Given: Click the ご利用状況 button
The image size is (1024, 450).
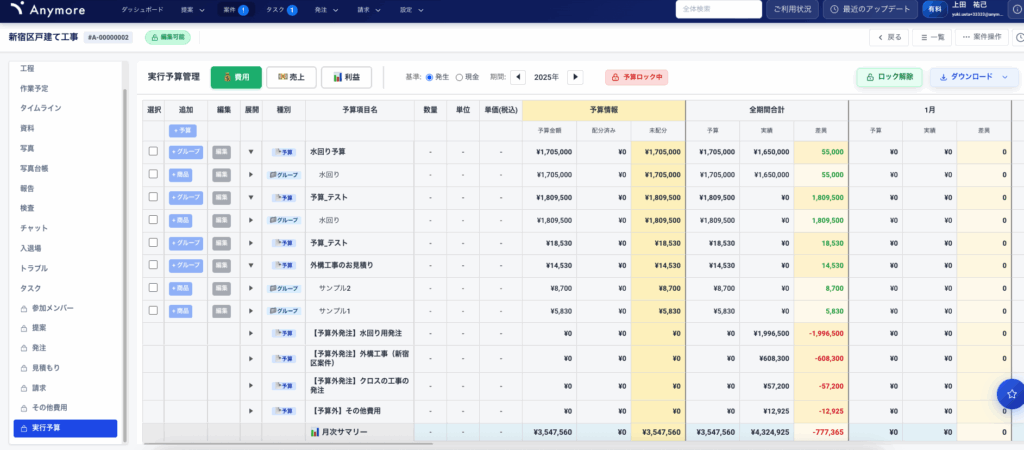Looking at the screenshot, I should coord(792,9).
